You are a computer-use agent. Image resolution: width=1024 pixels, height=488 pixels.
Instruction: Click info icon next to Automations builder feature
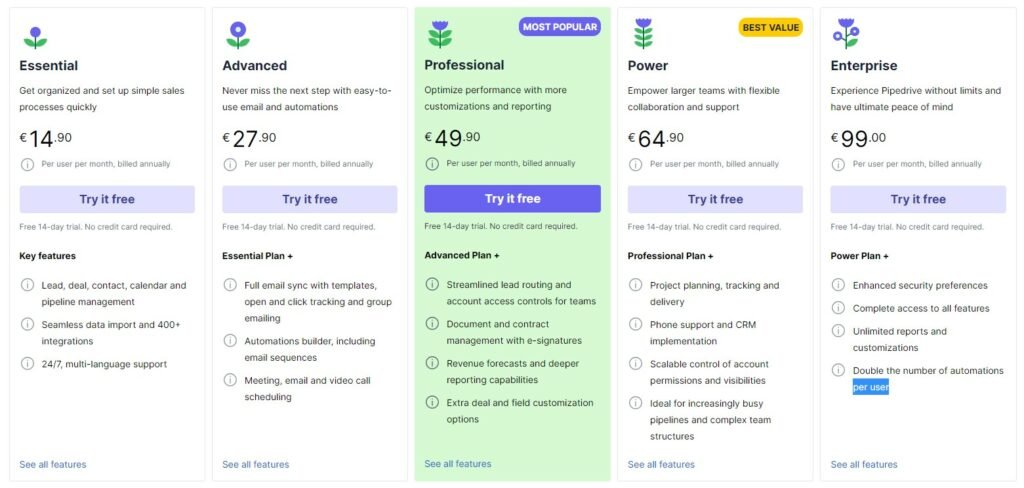coord(230,340)
